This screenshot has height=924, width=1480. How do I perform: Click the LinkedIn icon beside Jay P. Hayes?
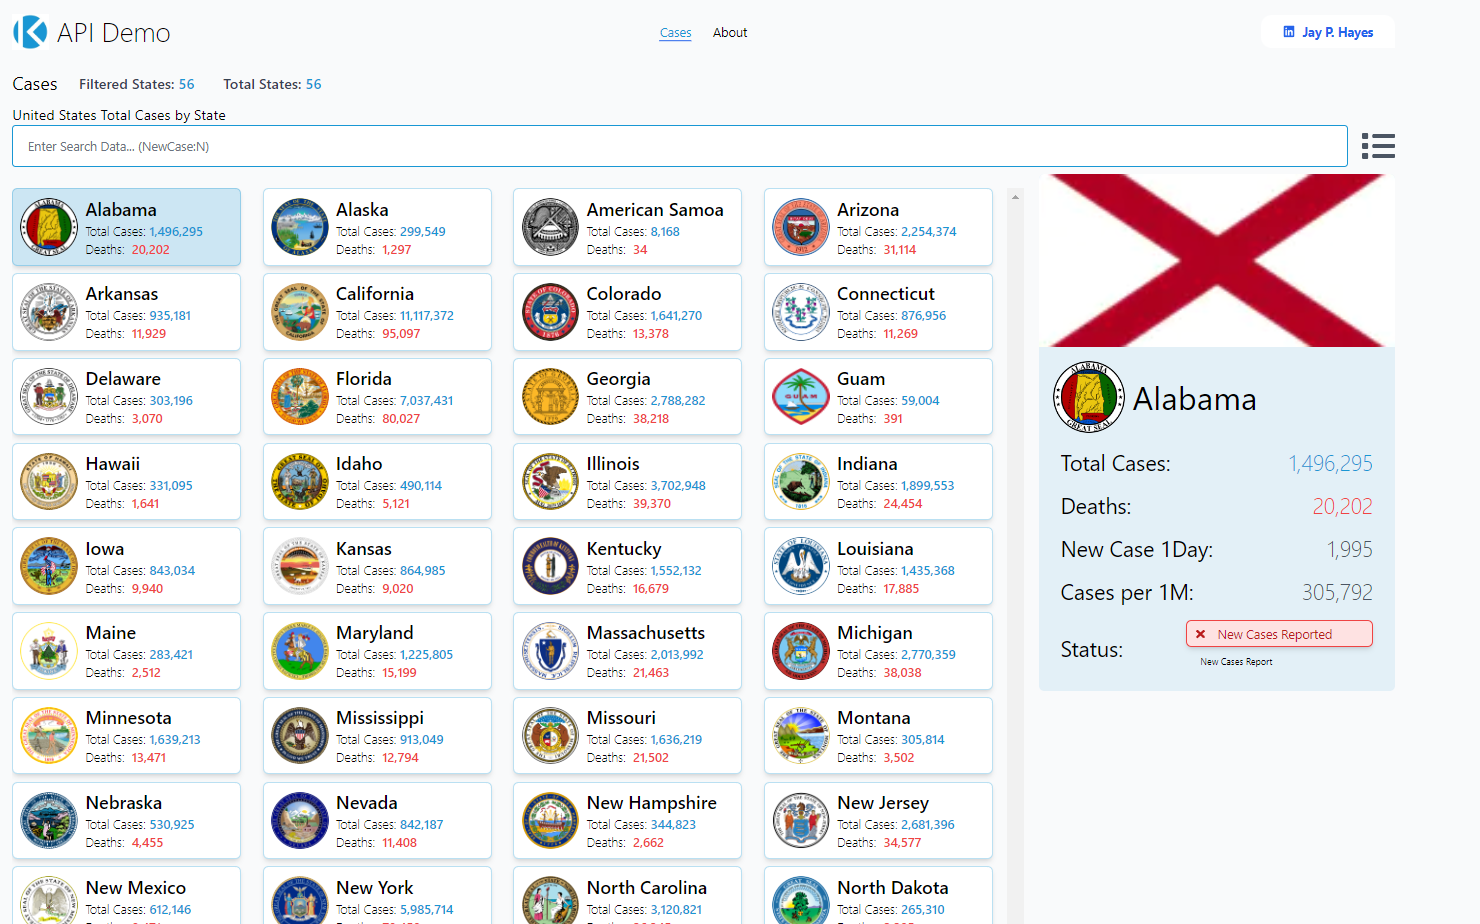pyautogui.click(x=1289, y=32)
